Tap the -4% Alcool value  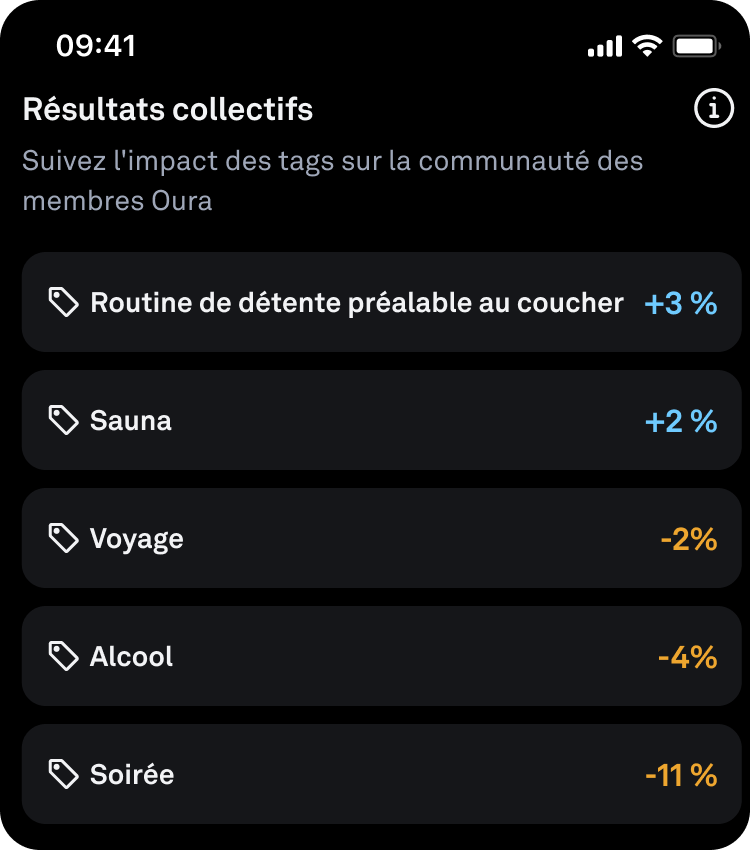[x=688, y=657]
